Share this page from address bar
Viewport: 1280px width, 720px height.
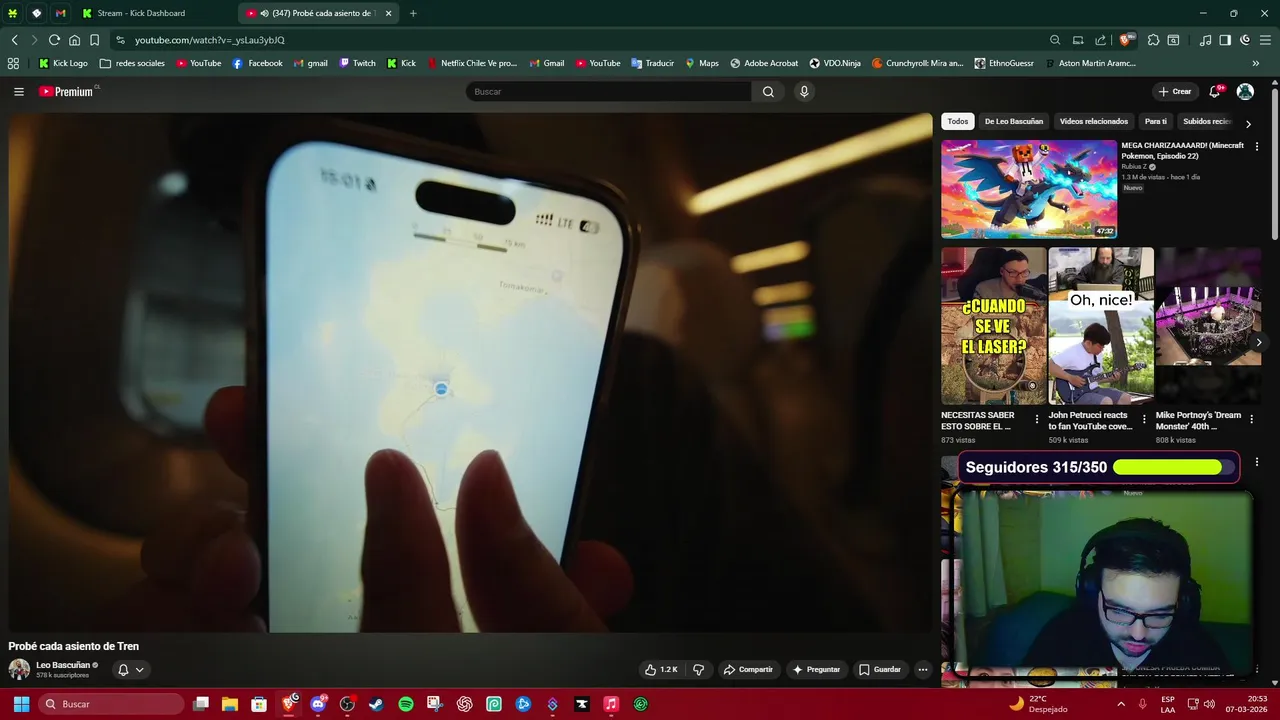[x=1101, y=40]
